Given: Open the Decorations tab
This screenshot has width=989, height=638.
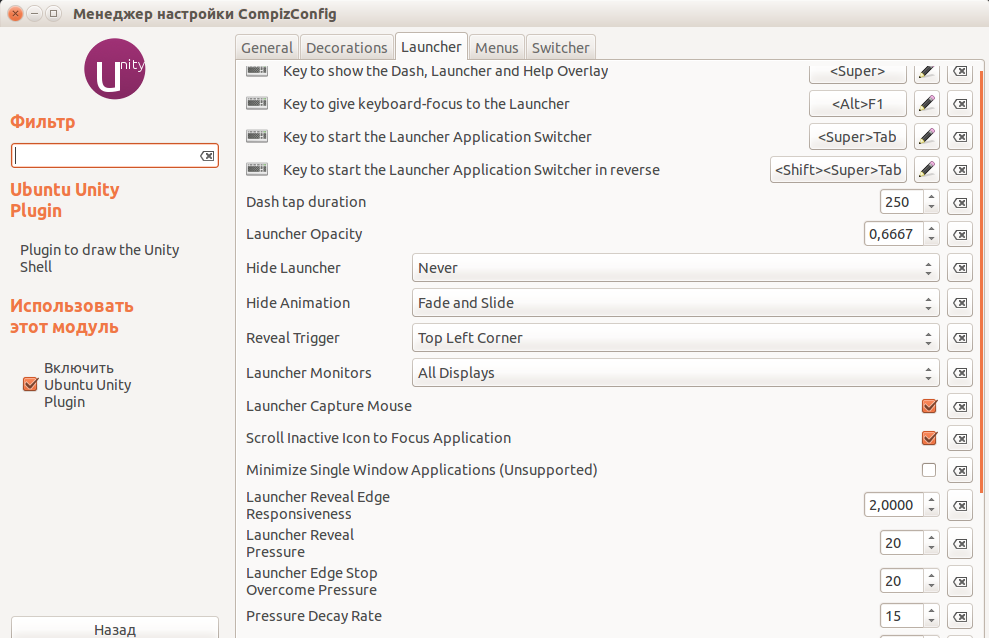Looking at the screenshot, I should (346, 47).
